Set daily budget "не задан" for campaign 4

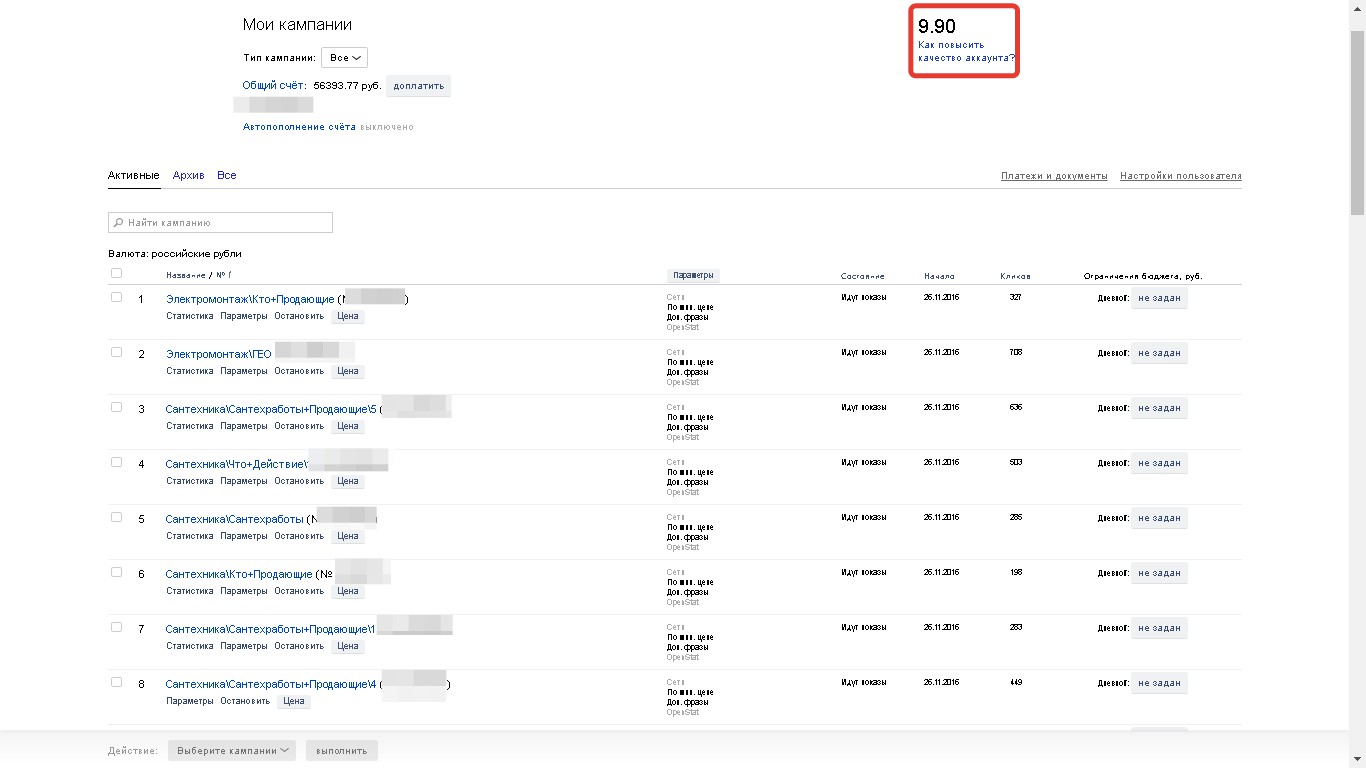pyautogui.click(x=1159, y=463)
